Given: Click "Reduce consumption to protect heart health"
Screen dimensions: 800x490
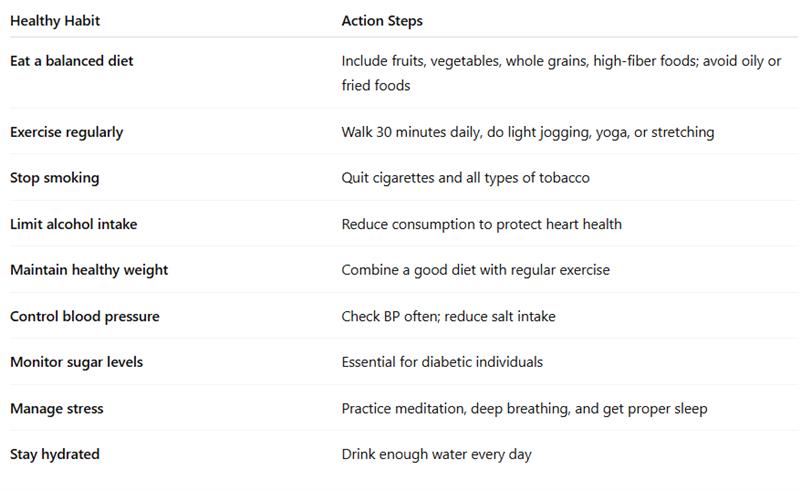Looking at the screenshot, I should 481,224.
